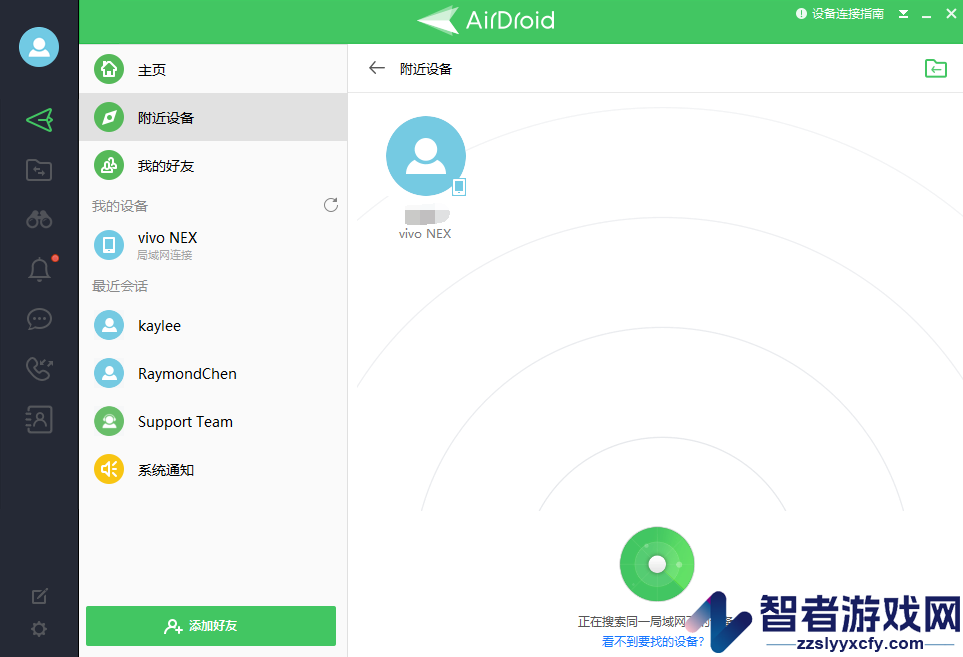Click the 最近会话 section label
This screenshot has height=657, width=963.
(120, 286)
